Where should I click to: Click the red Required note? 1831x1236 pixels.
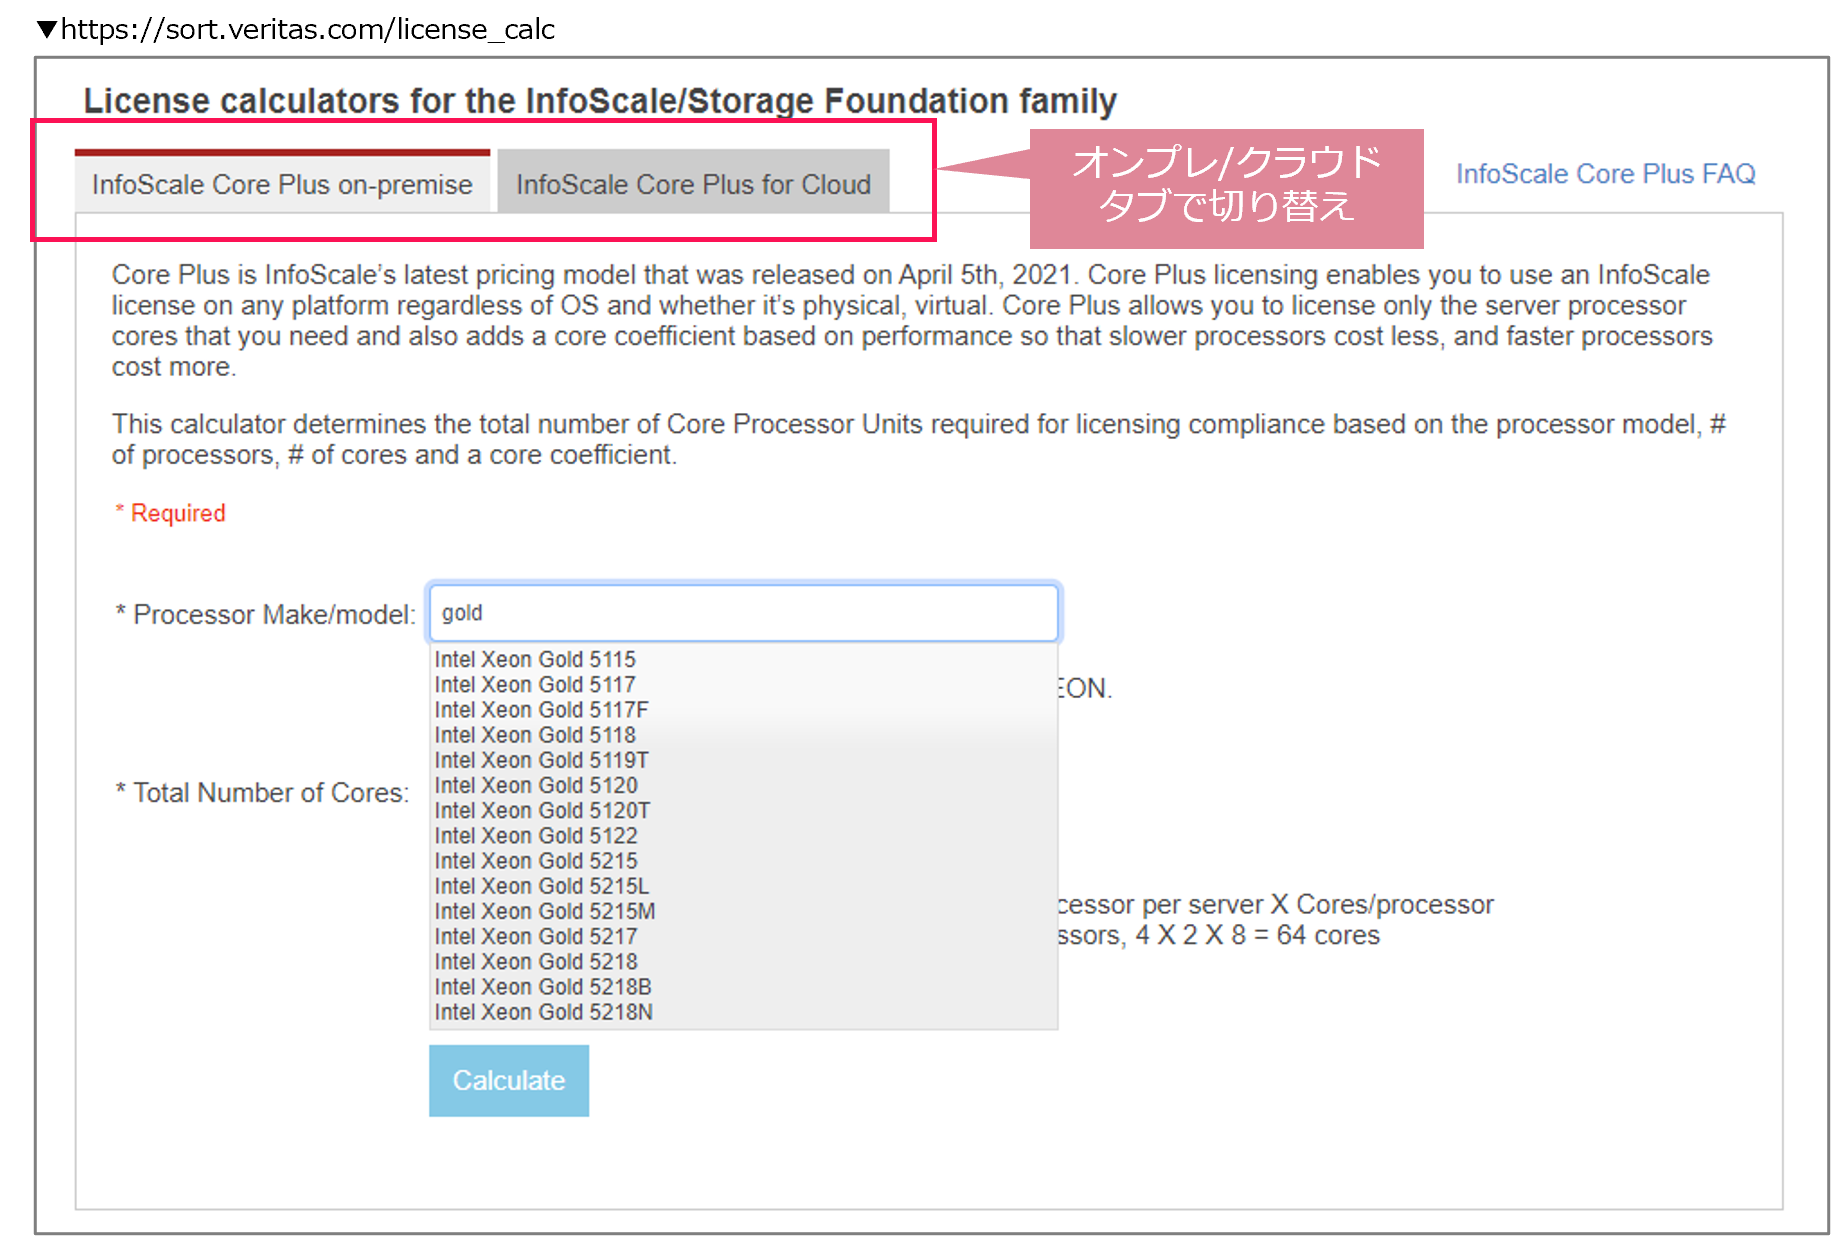click(170, 513)
